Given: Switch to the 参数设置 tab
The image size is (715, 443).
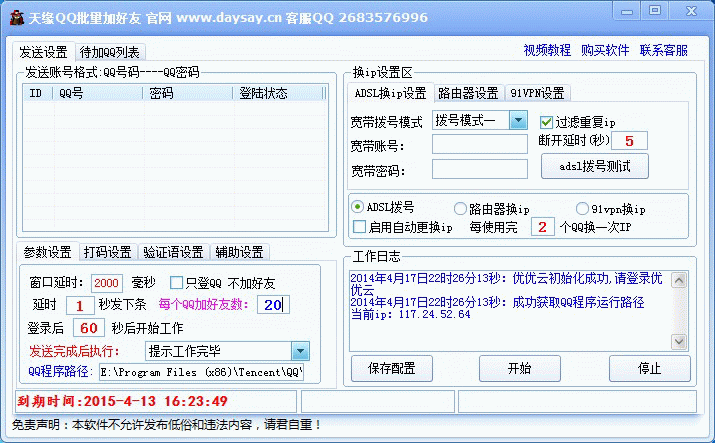Looking at the screenshot, I should coord(47,252).
